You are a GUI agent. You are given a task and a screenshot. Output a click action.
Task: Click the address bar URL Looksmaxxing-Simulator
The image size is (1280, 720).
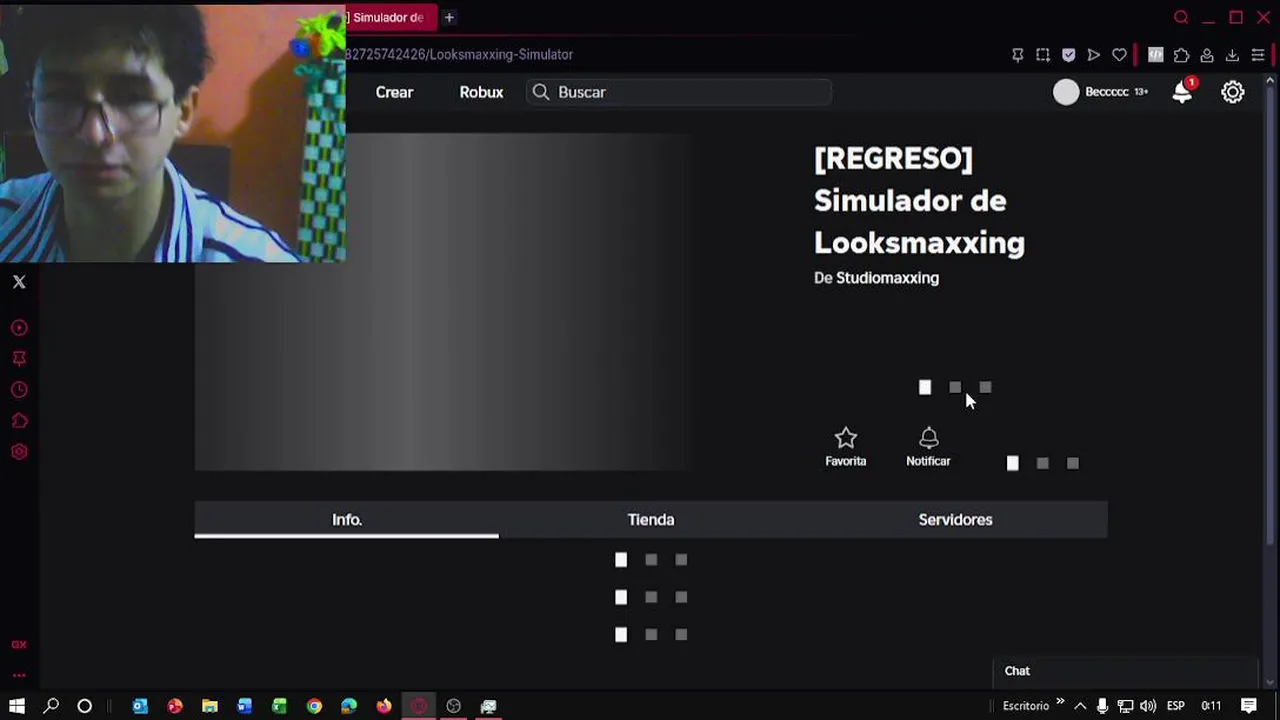coord(459,55)
